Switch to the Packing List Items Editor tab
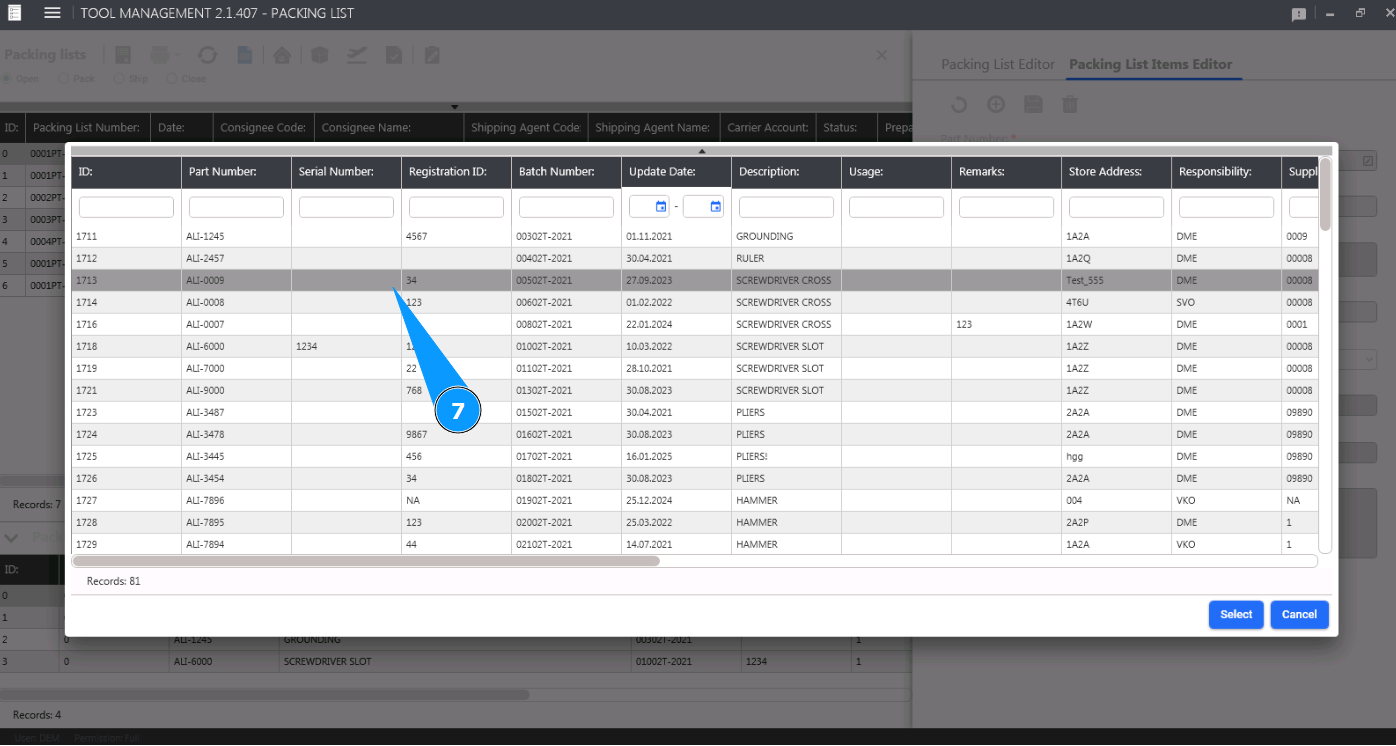Image resolution: width=1396 pixels, height=746 pixels. tap(1151, 64)
